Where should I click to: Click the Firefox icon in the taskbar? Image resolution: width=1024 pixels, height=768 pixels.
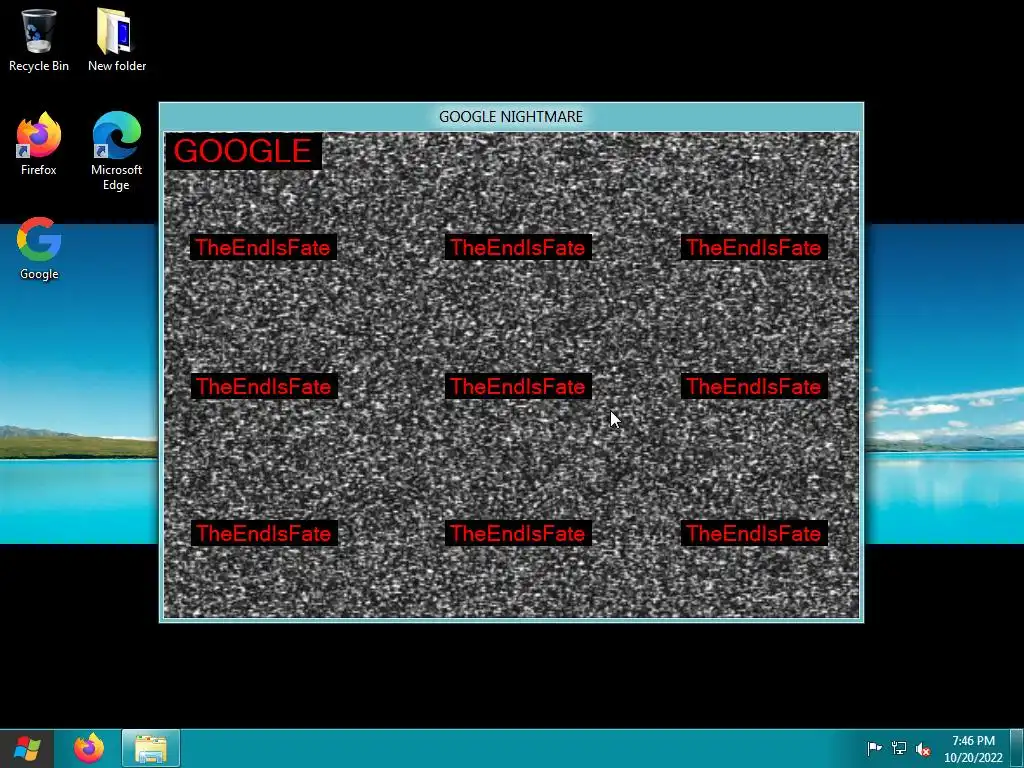(89, 749)
